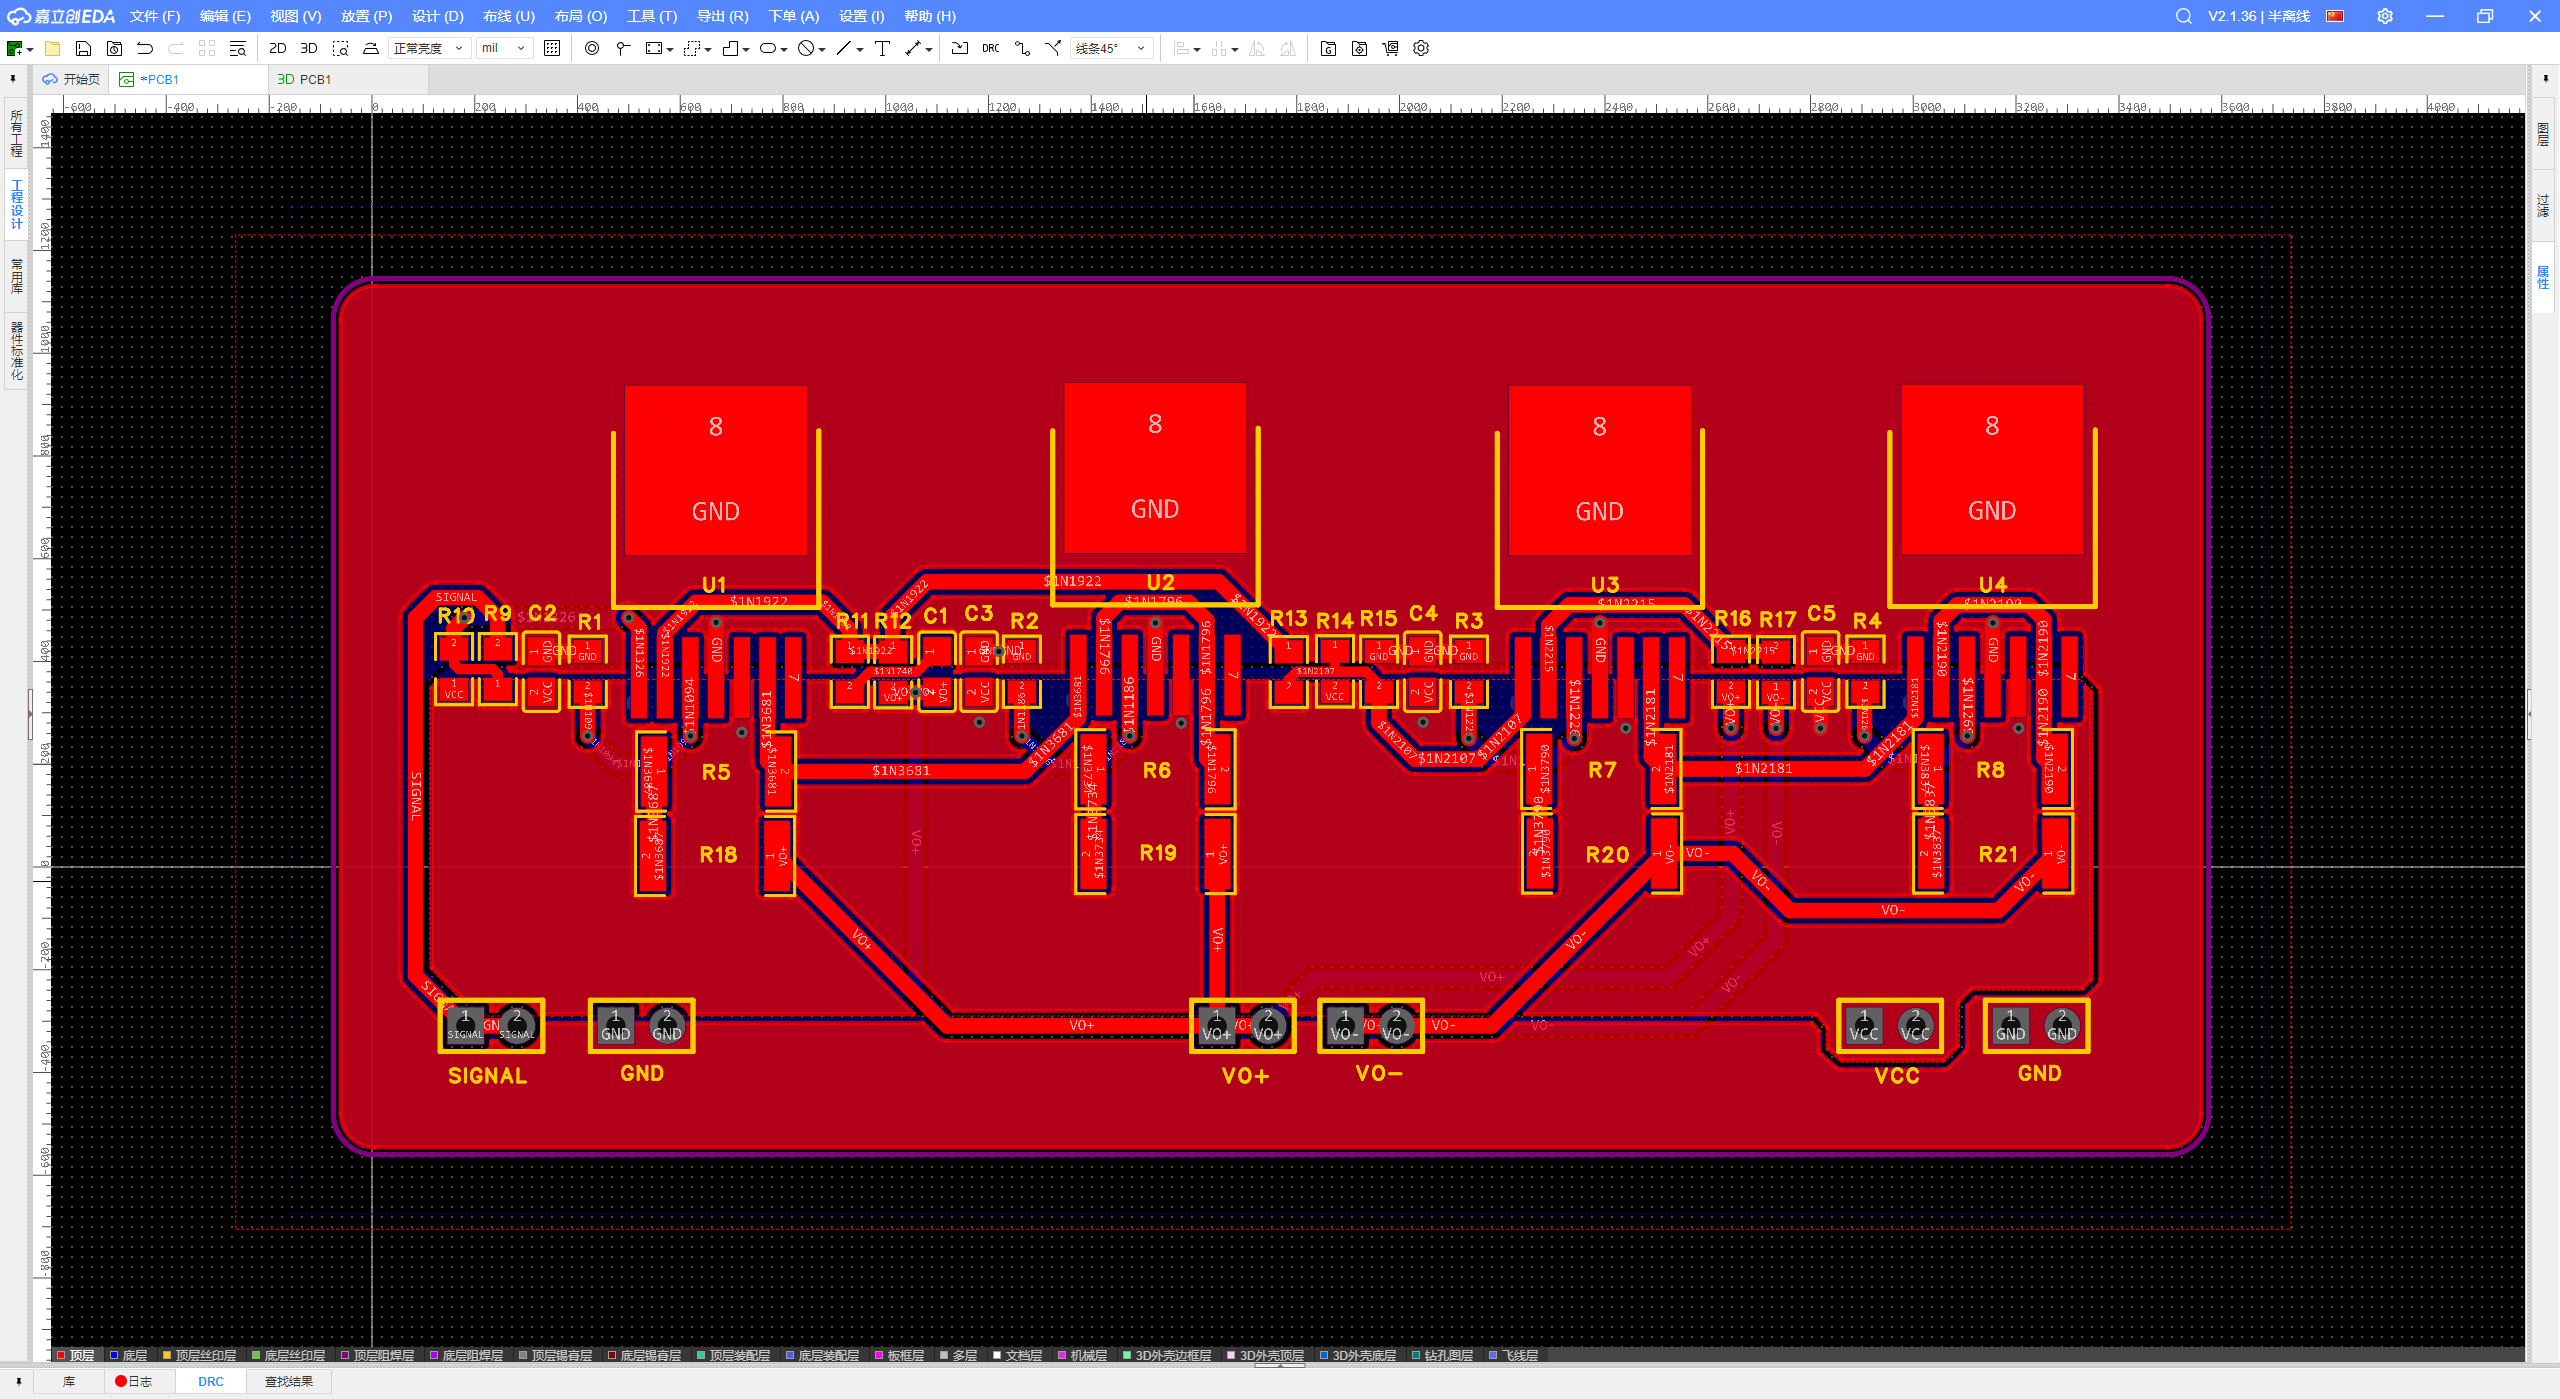Open toolbar settings gear icon
The image size is (2560, 1399).
click(1421, 48)
